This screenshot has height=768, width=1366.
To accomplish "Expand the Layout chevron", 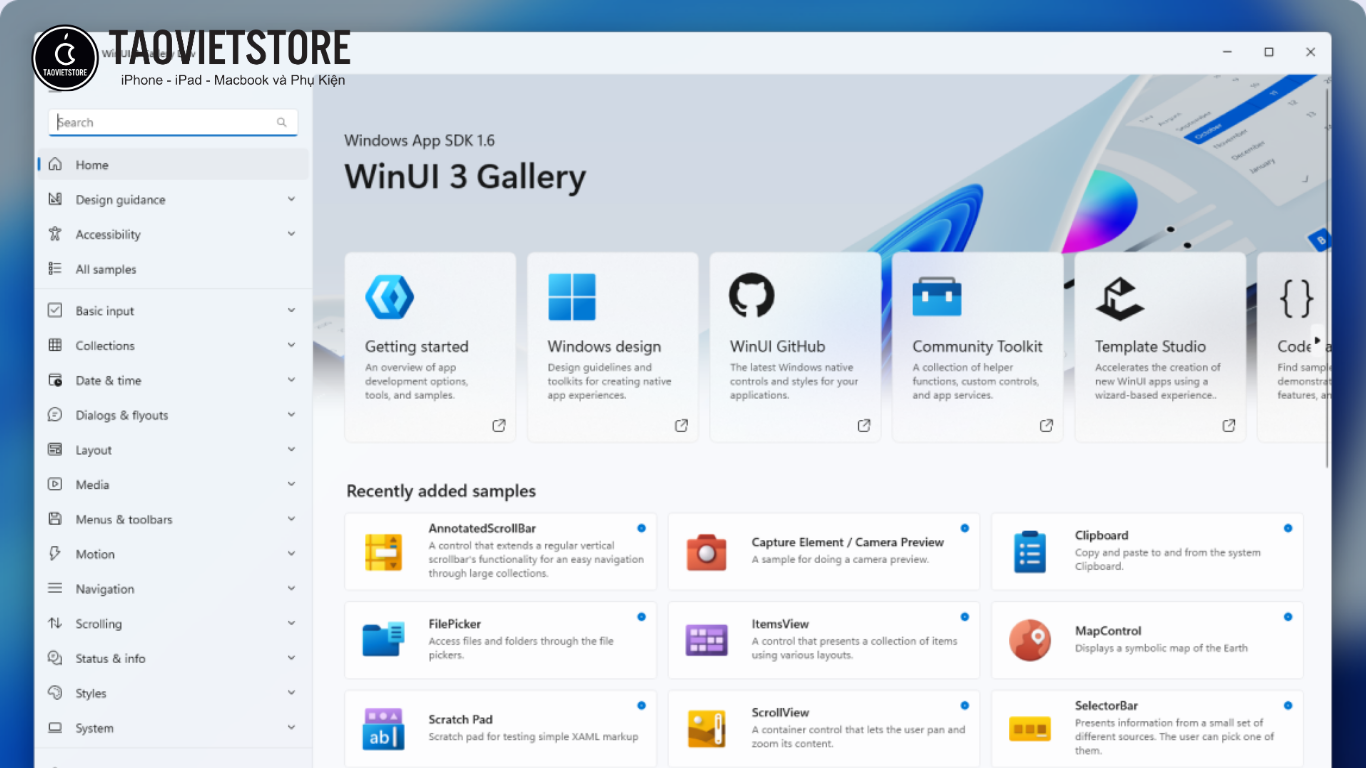I will coord(291,450).
